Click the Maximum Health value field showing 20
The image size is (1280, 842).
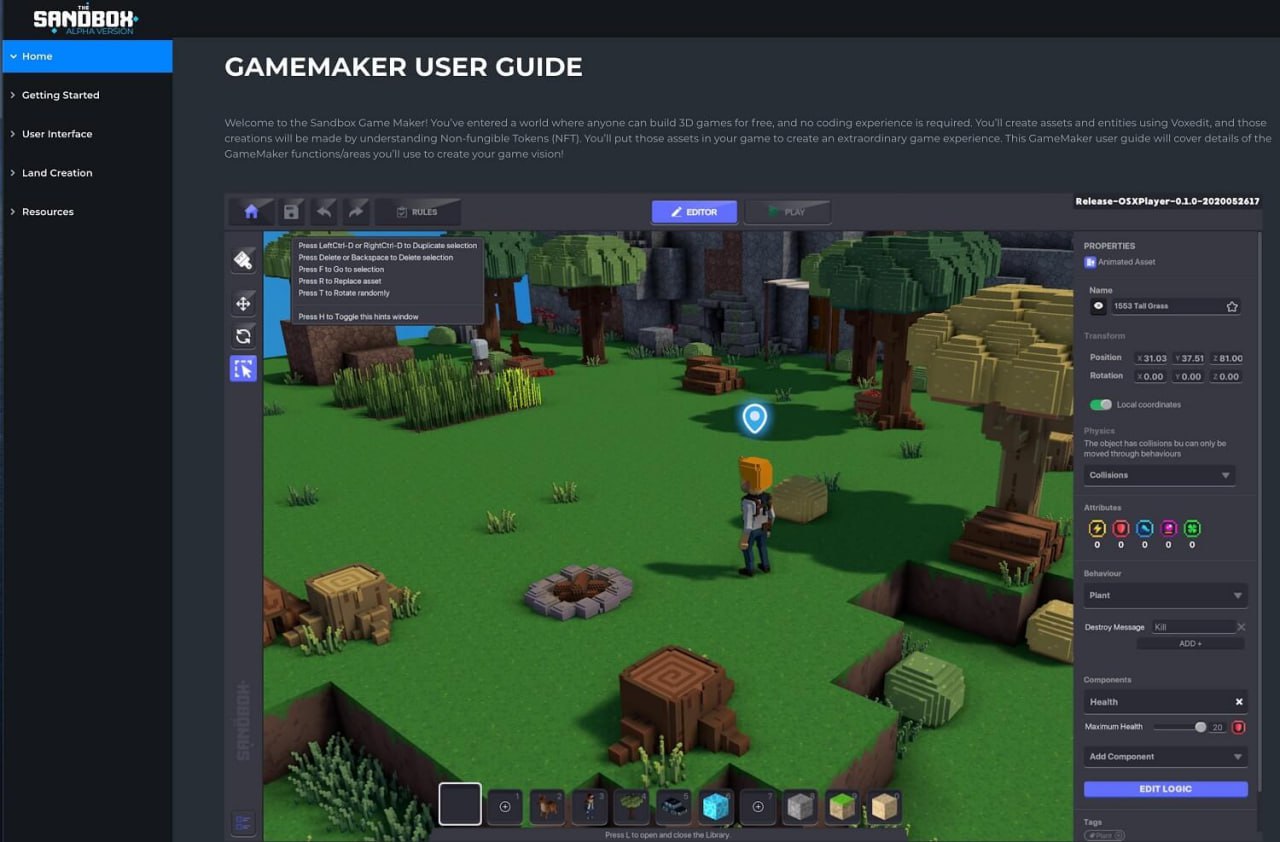1217,727
